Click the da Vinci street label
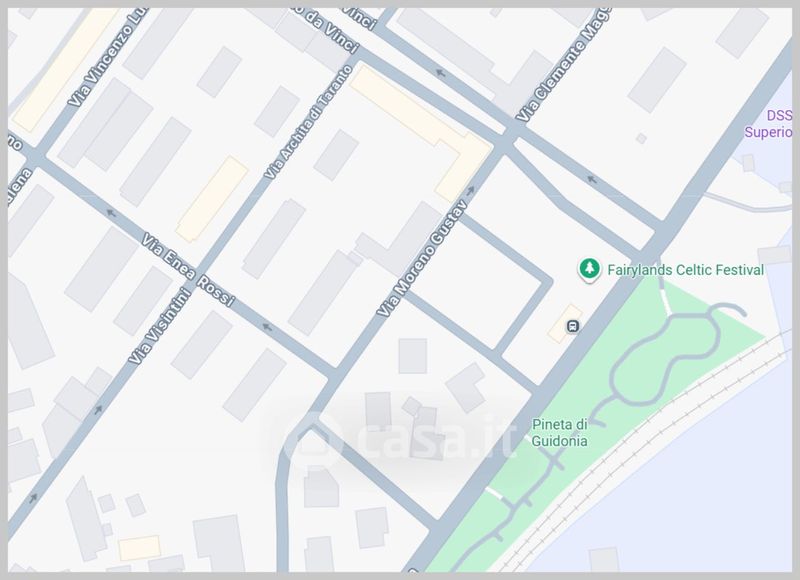 [332, 30]
